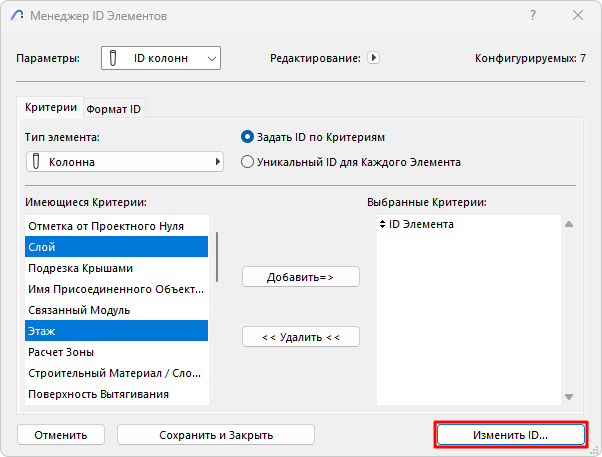Screen dimensions: 602x457
Task: Click the Изменить ID... button
Action: [510, 435]
